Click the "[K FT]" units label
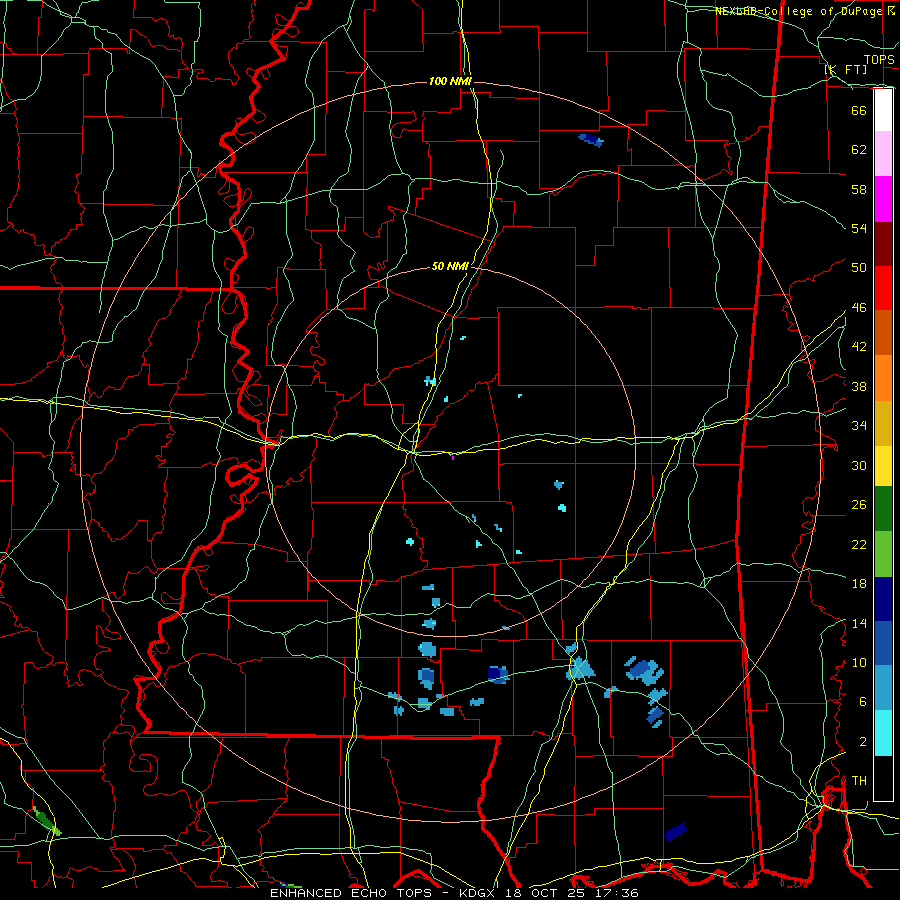The image size is (900, 900). 845,69
